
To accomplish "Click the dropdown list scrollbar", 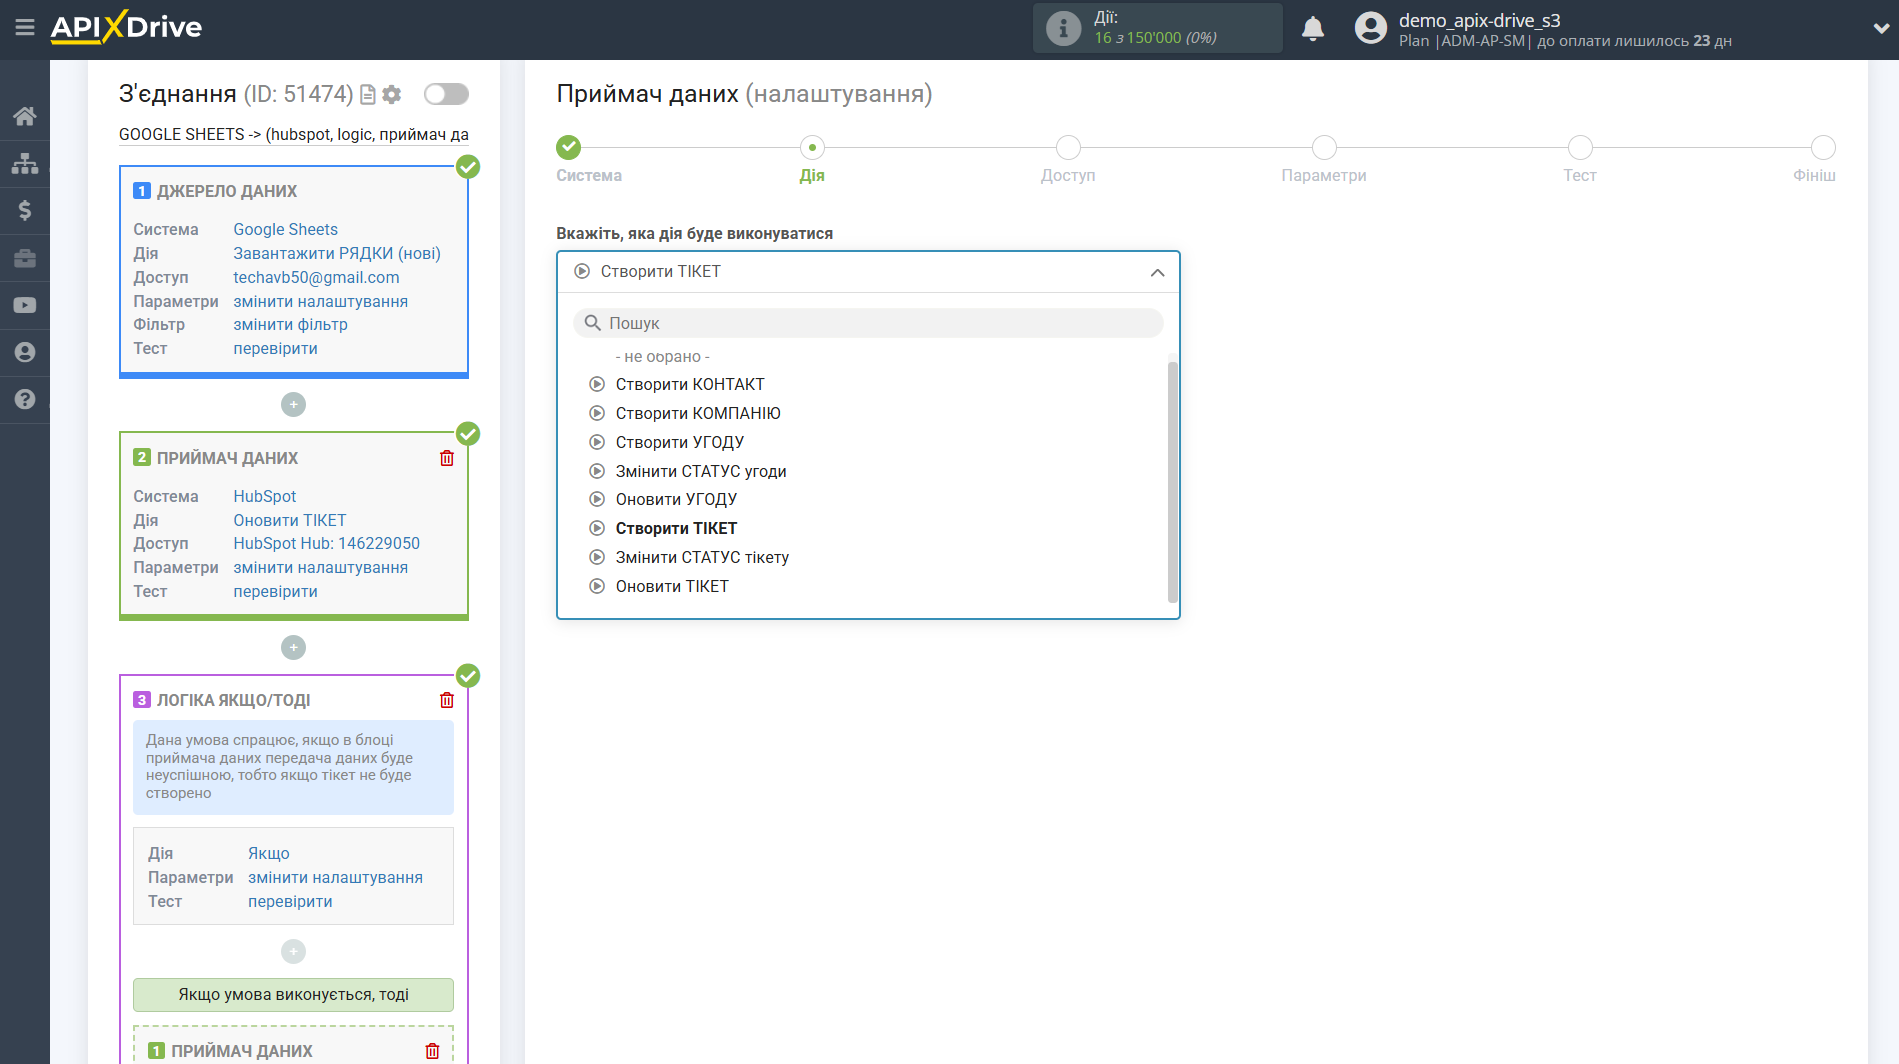I will (1172, 480).
